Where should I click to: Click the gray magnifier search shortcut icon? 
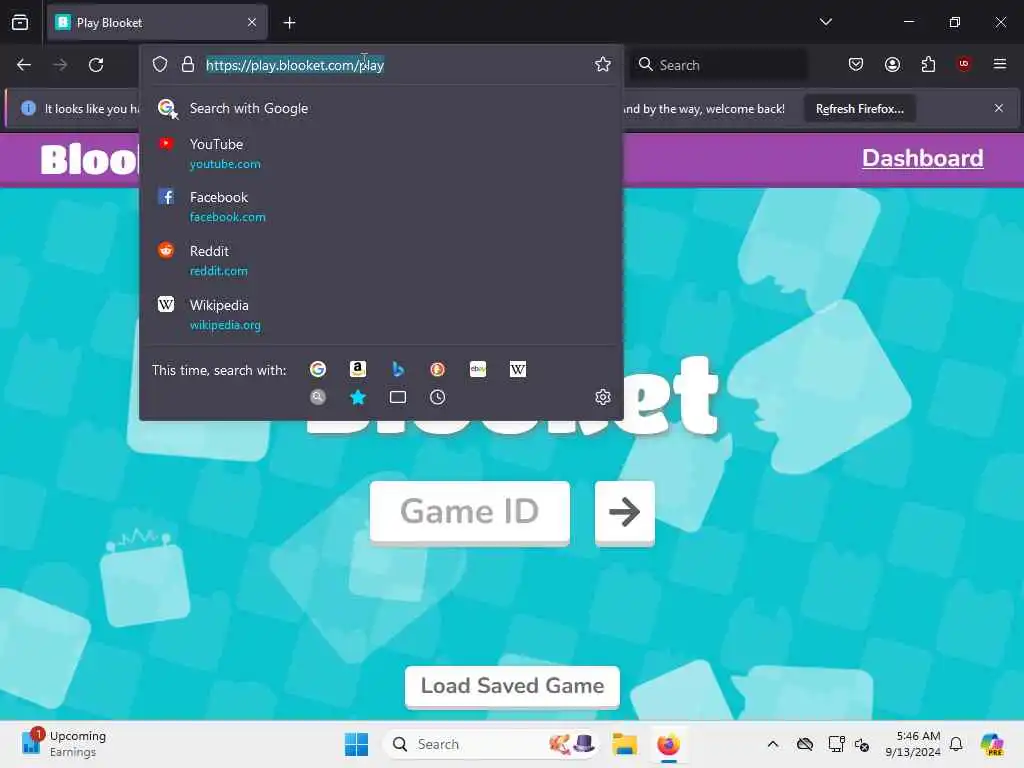click(318, 397)
